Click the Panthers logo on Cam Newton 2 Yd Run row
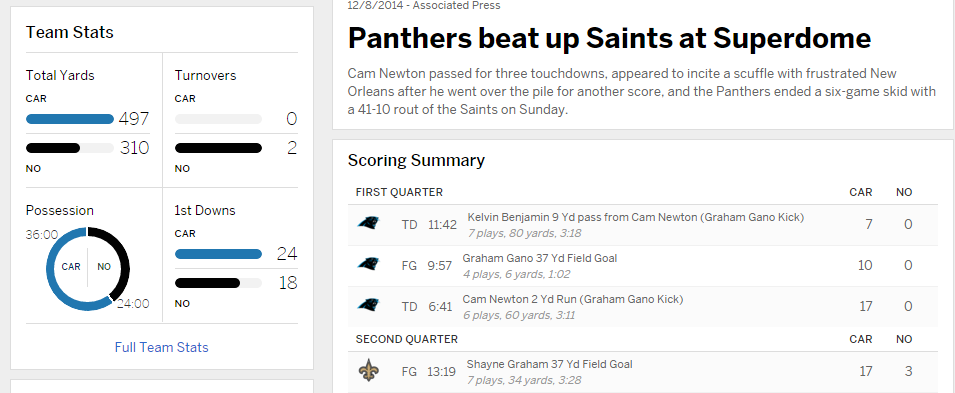The width and height of the screenshot is (955, 393). click(368, 305)
